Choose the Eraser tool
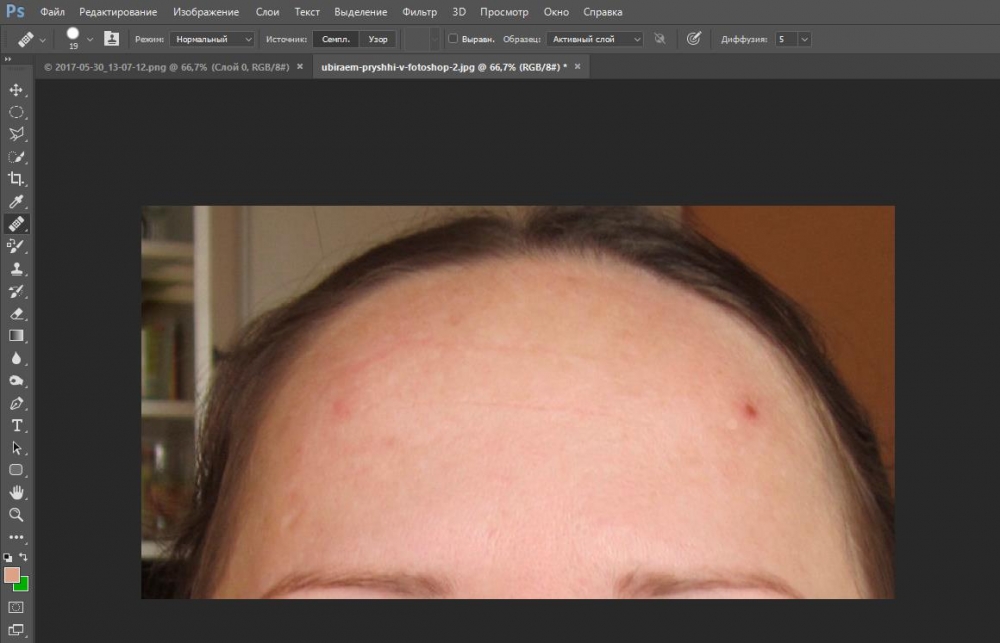Image resolution: width=1000 pixels, height=643 pixels. 16,314
